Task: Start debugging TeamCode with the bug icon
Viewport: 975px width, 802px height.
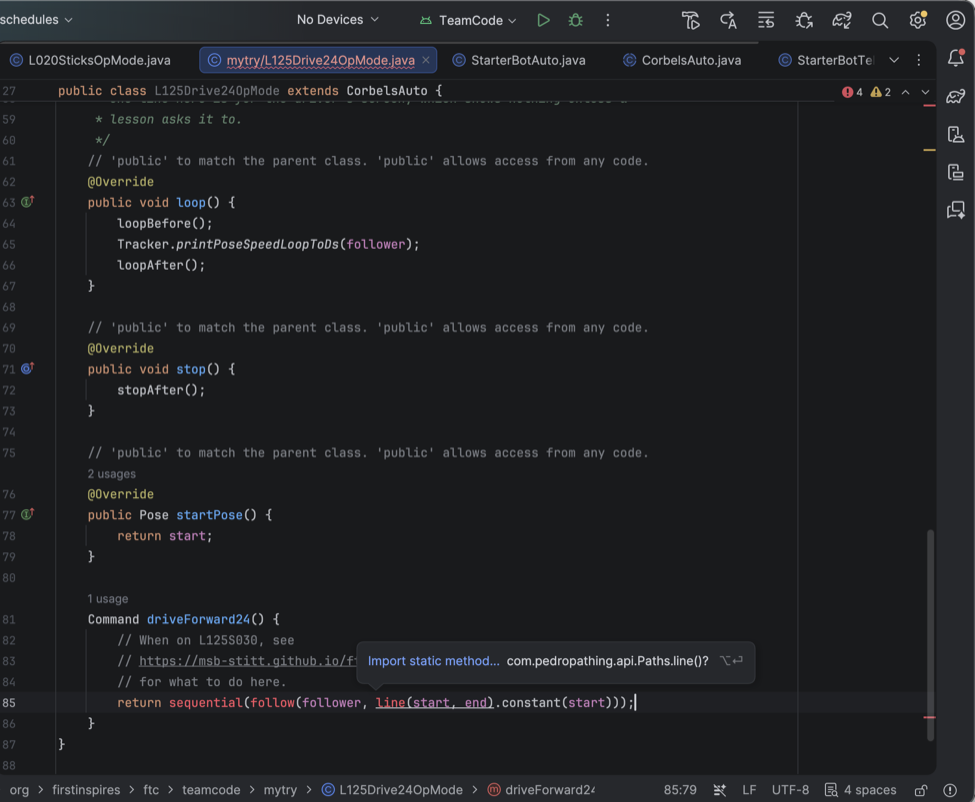Action: tap(576, 21)
